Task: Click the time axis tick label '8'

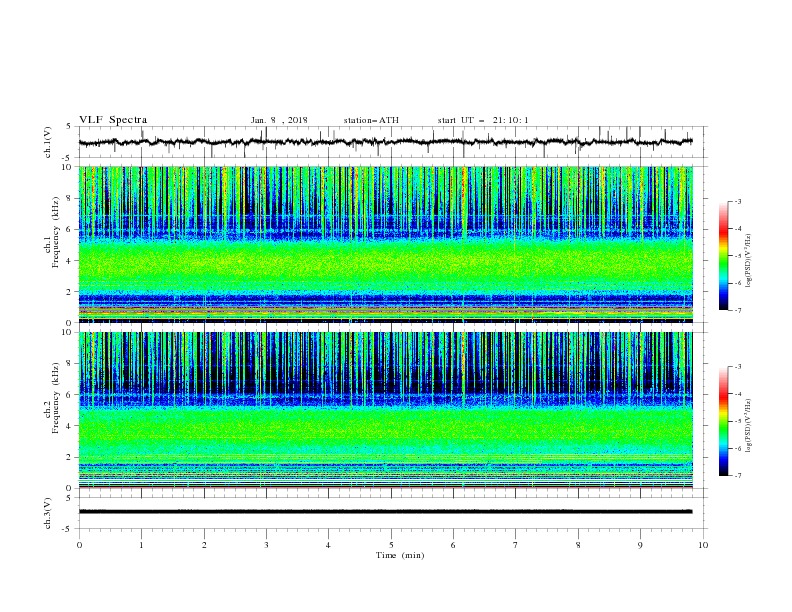Action: (578, 545)
